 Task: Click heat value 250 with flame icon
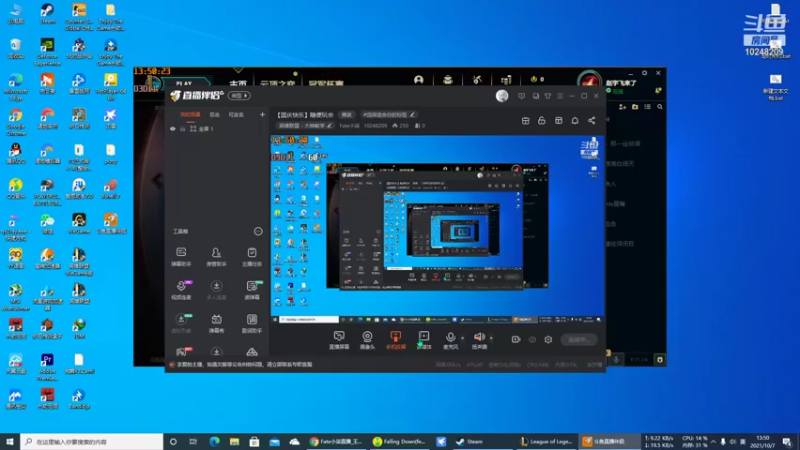pyautogui.click(x=401, y=126)
